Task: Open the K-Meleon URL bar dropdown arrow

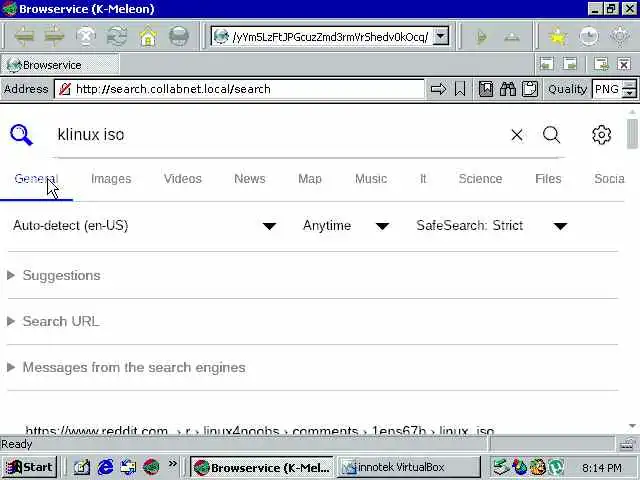Action: 441,36
